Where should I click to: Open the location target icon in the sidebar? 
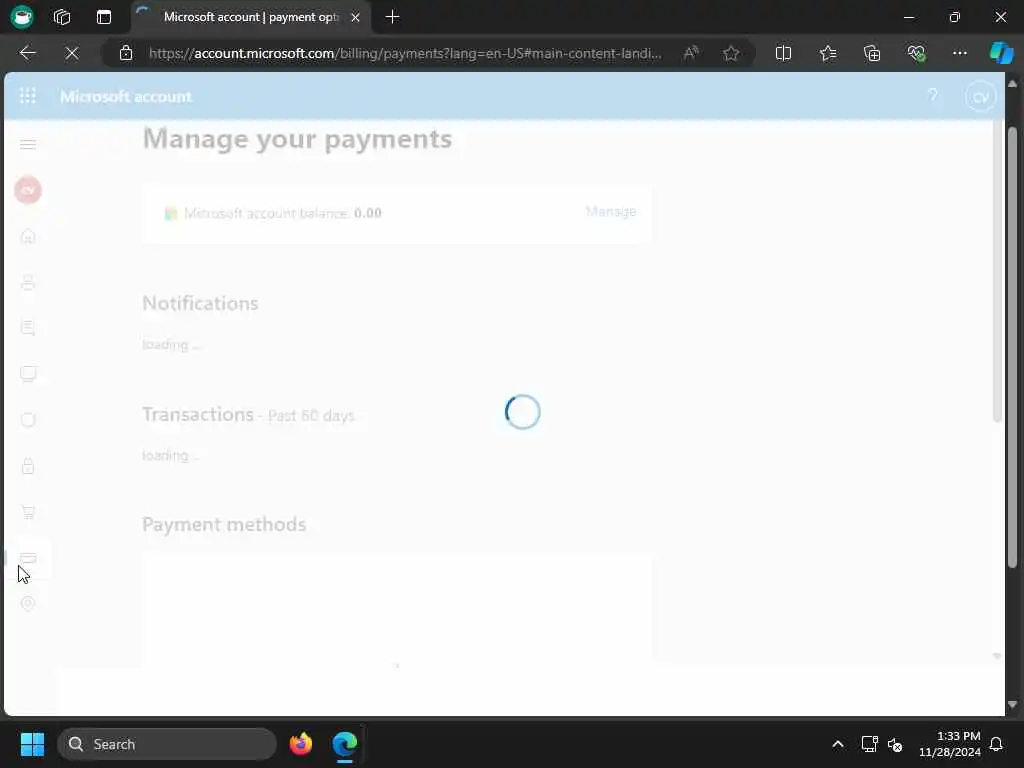(x=27, y=603)
